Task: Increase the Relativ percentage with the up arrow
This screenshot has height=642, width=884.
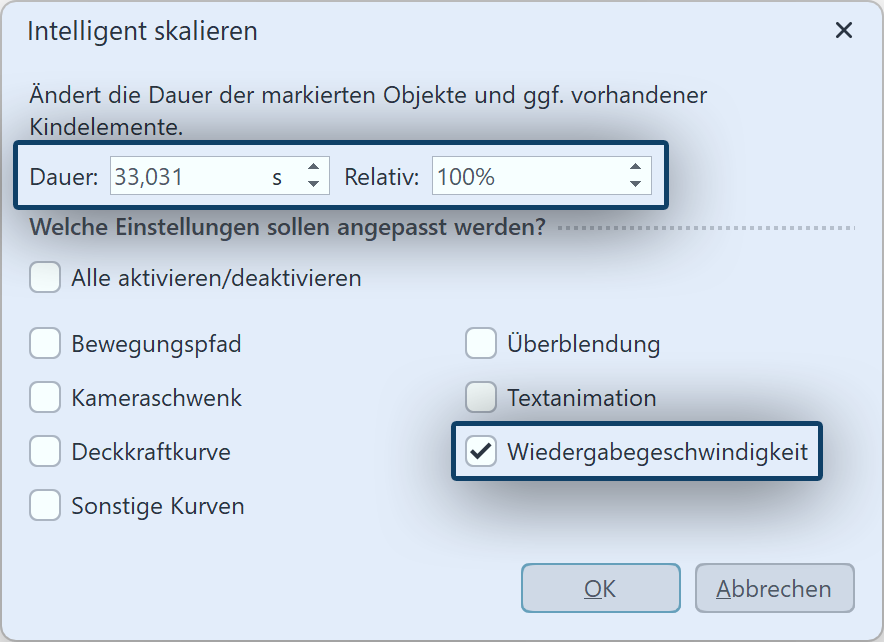Action: tap(635, 168)
